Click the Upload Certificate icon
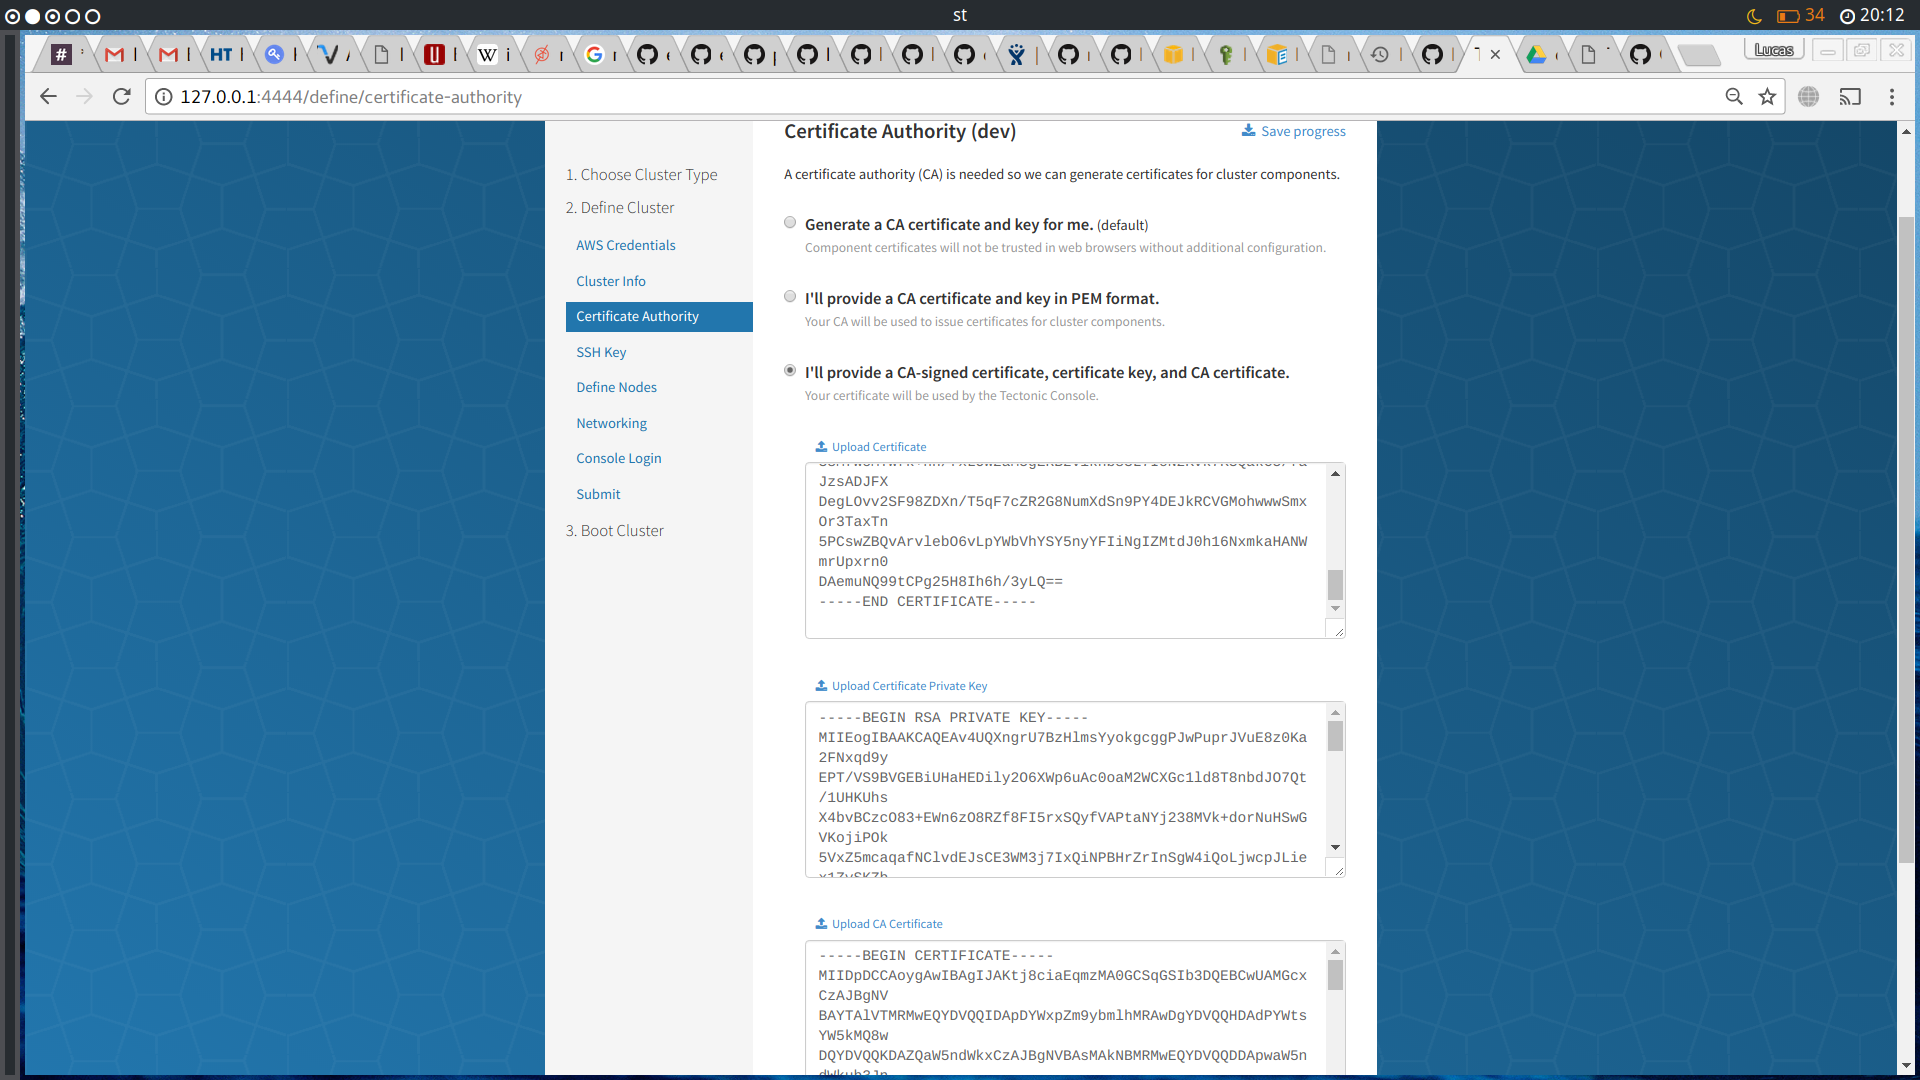This screenshot has width=1920, height=1080. click(x=821, y=447)
